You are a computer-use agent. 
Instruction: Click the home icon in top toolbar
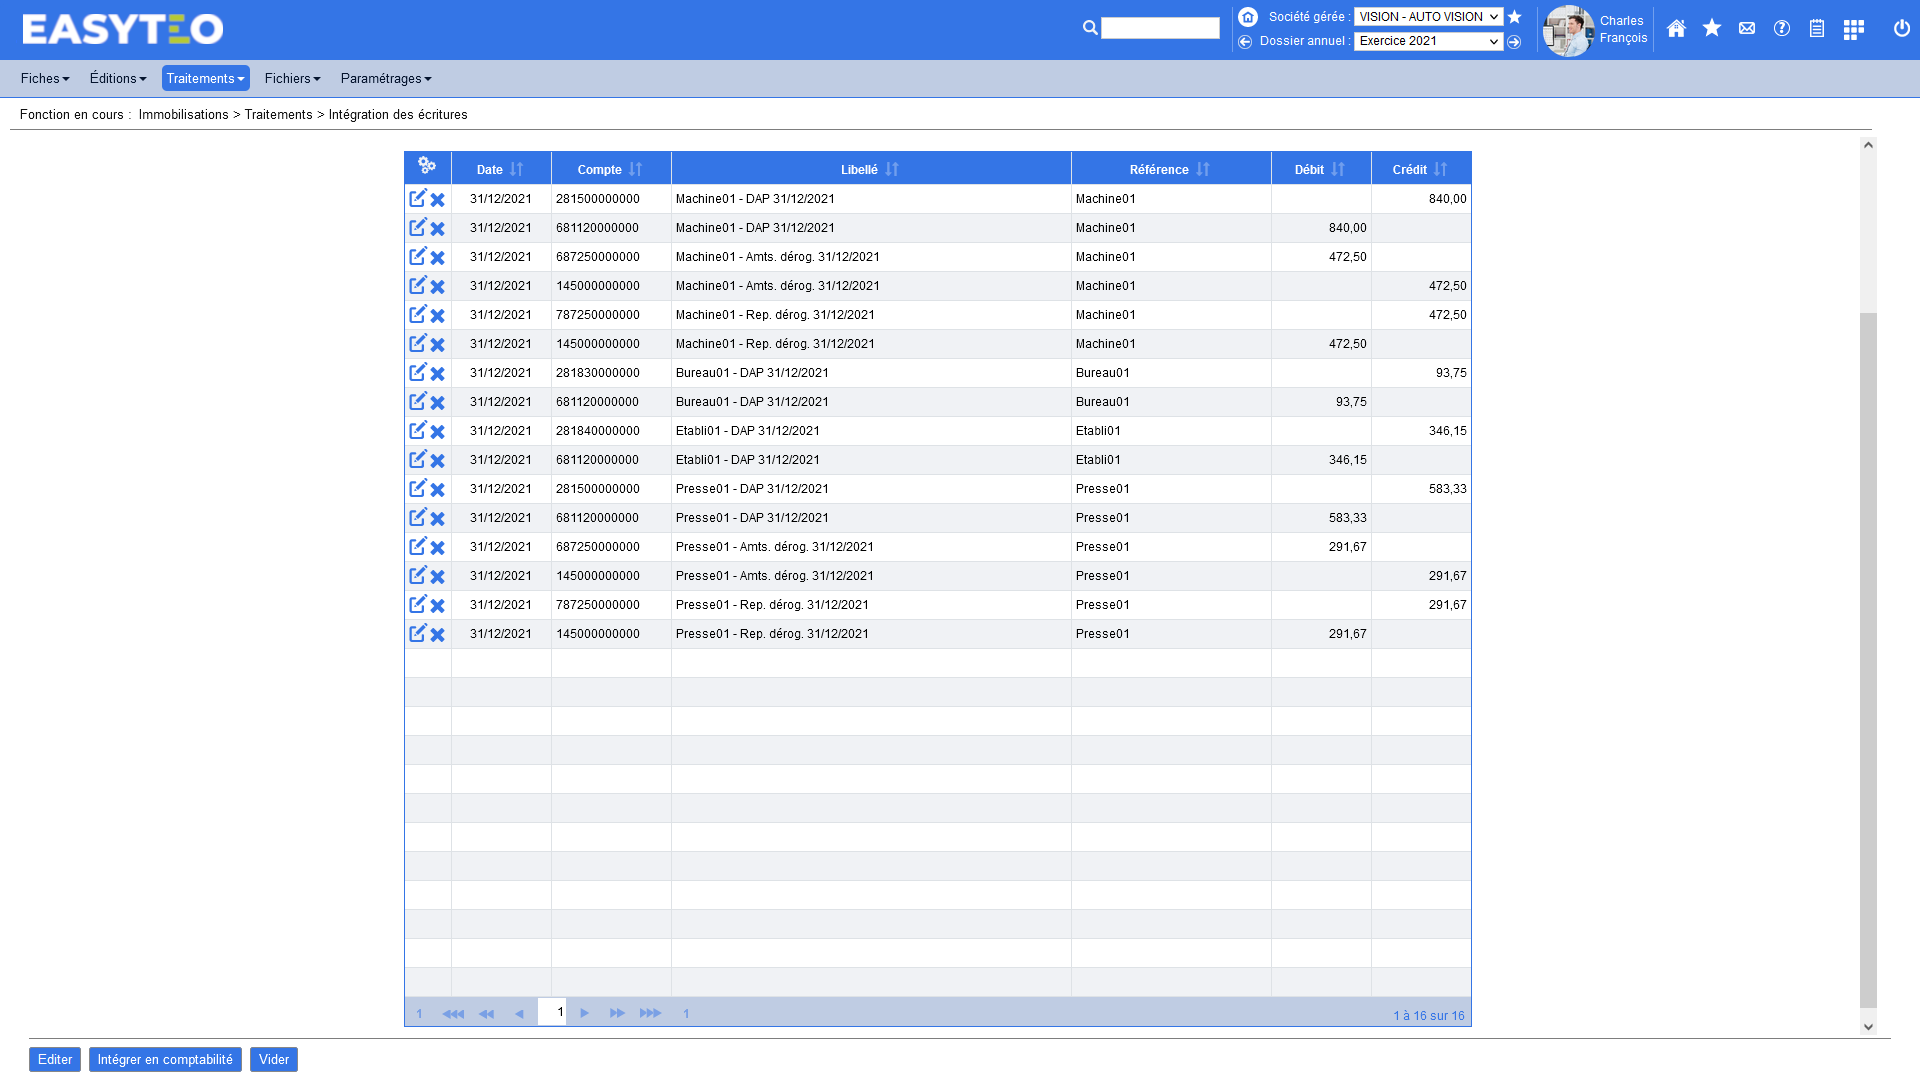(1676, 29)
